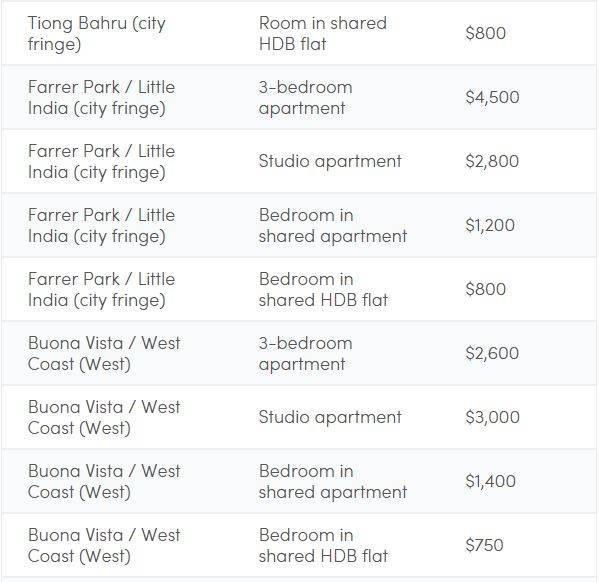600x582 pixels.
Task: Select "Bedroom in shared HDB flat" in the $750 row
Action: 322,545
